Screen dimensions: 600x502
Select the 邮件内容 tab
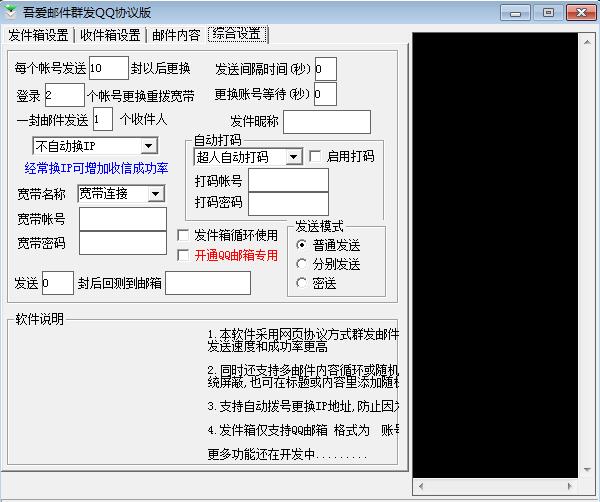[176, 35]
